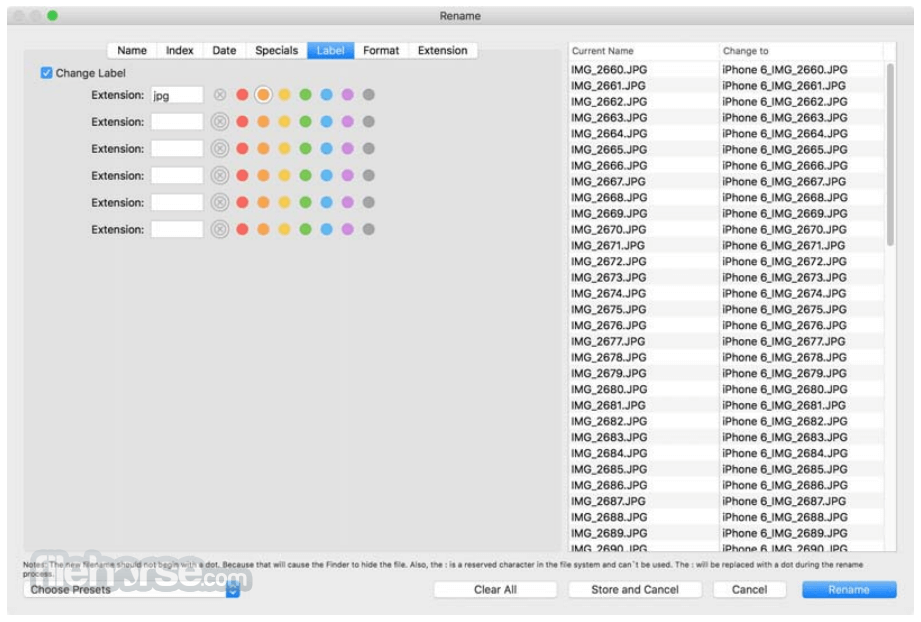Image resolution: width=921 pixels, height=622 pixels.
Task: Select yellow label in the fourth Extension row
Action: pos(284,176)
